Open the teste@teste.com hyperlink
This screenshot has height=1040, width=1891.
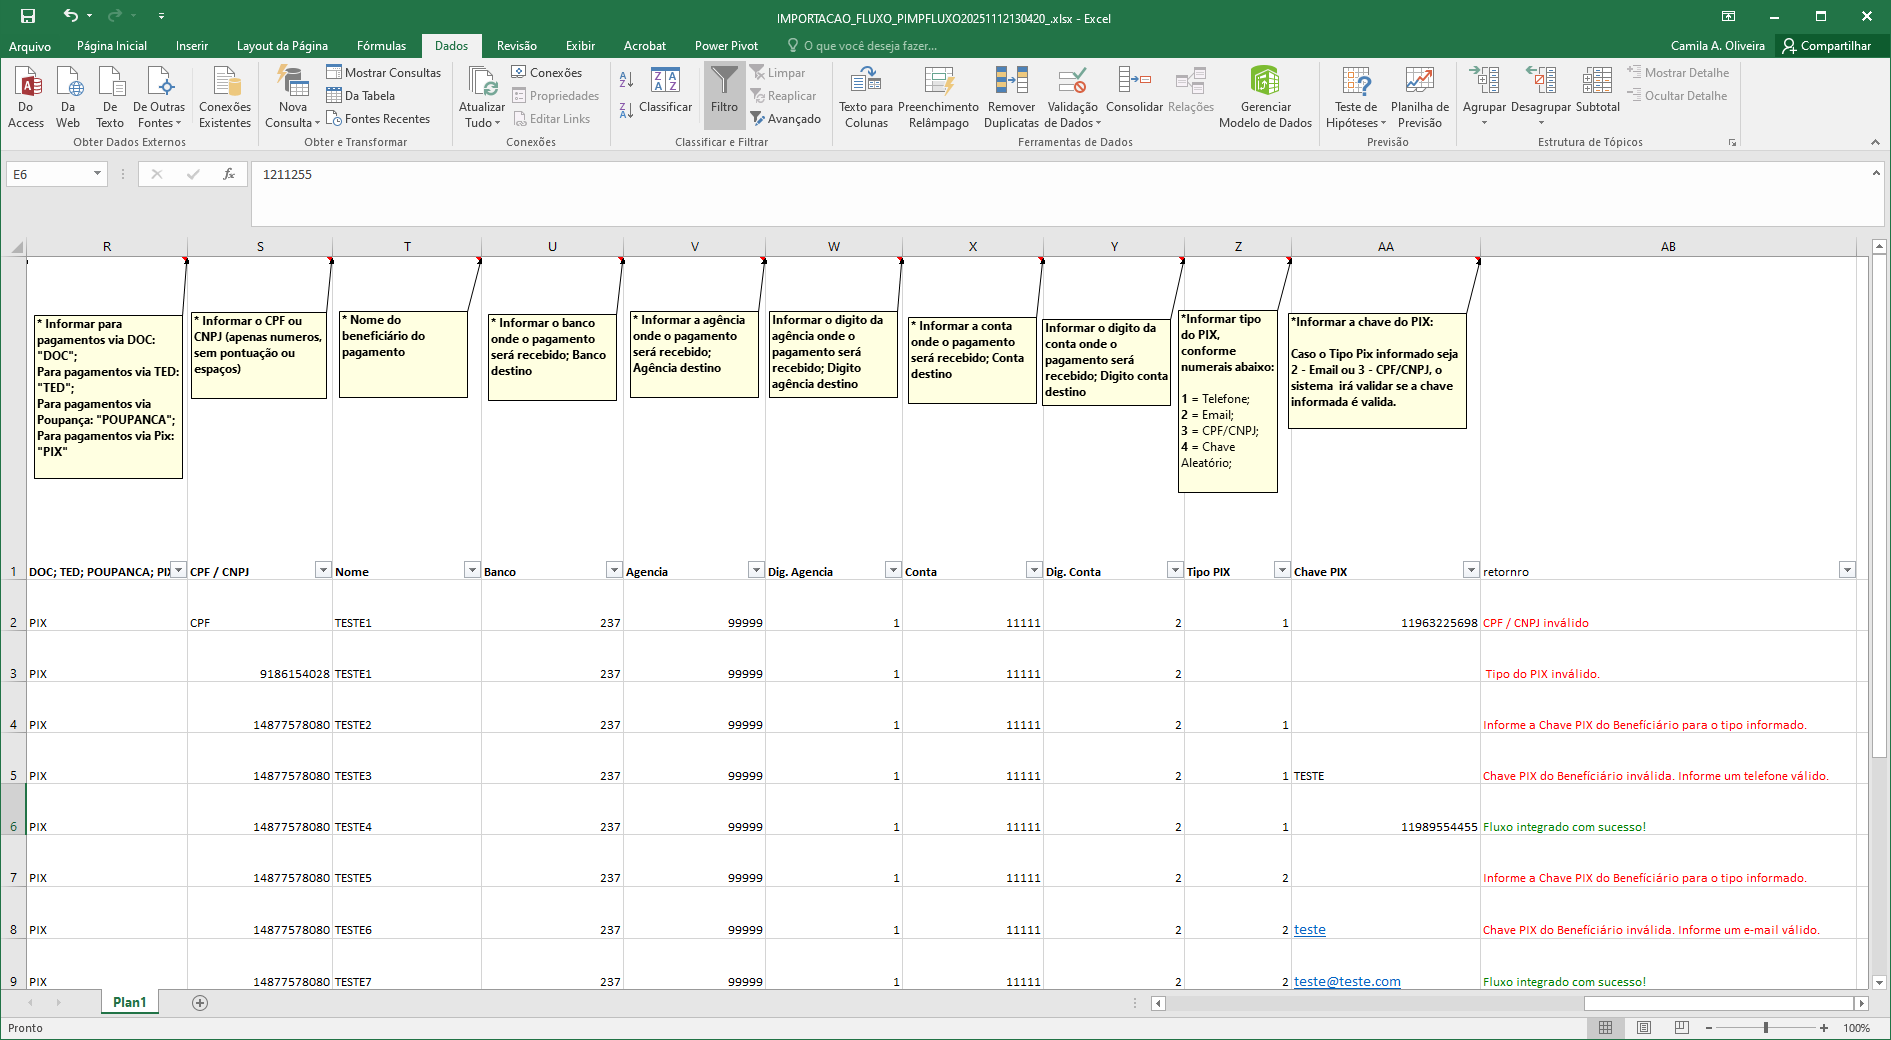point(1347,982)
